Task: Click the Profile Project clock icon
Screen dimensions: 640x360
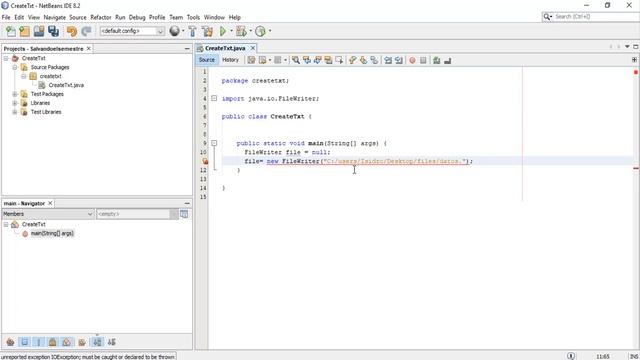Action: click(260, 31)
